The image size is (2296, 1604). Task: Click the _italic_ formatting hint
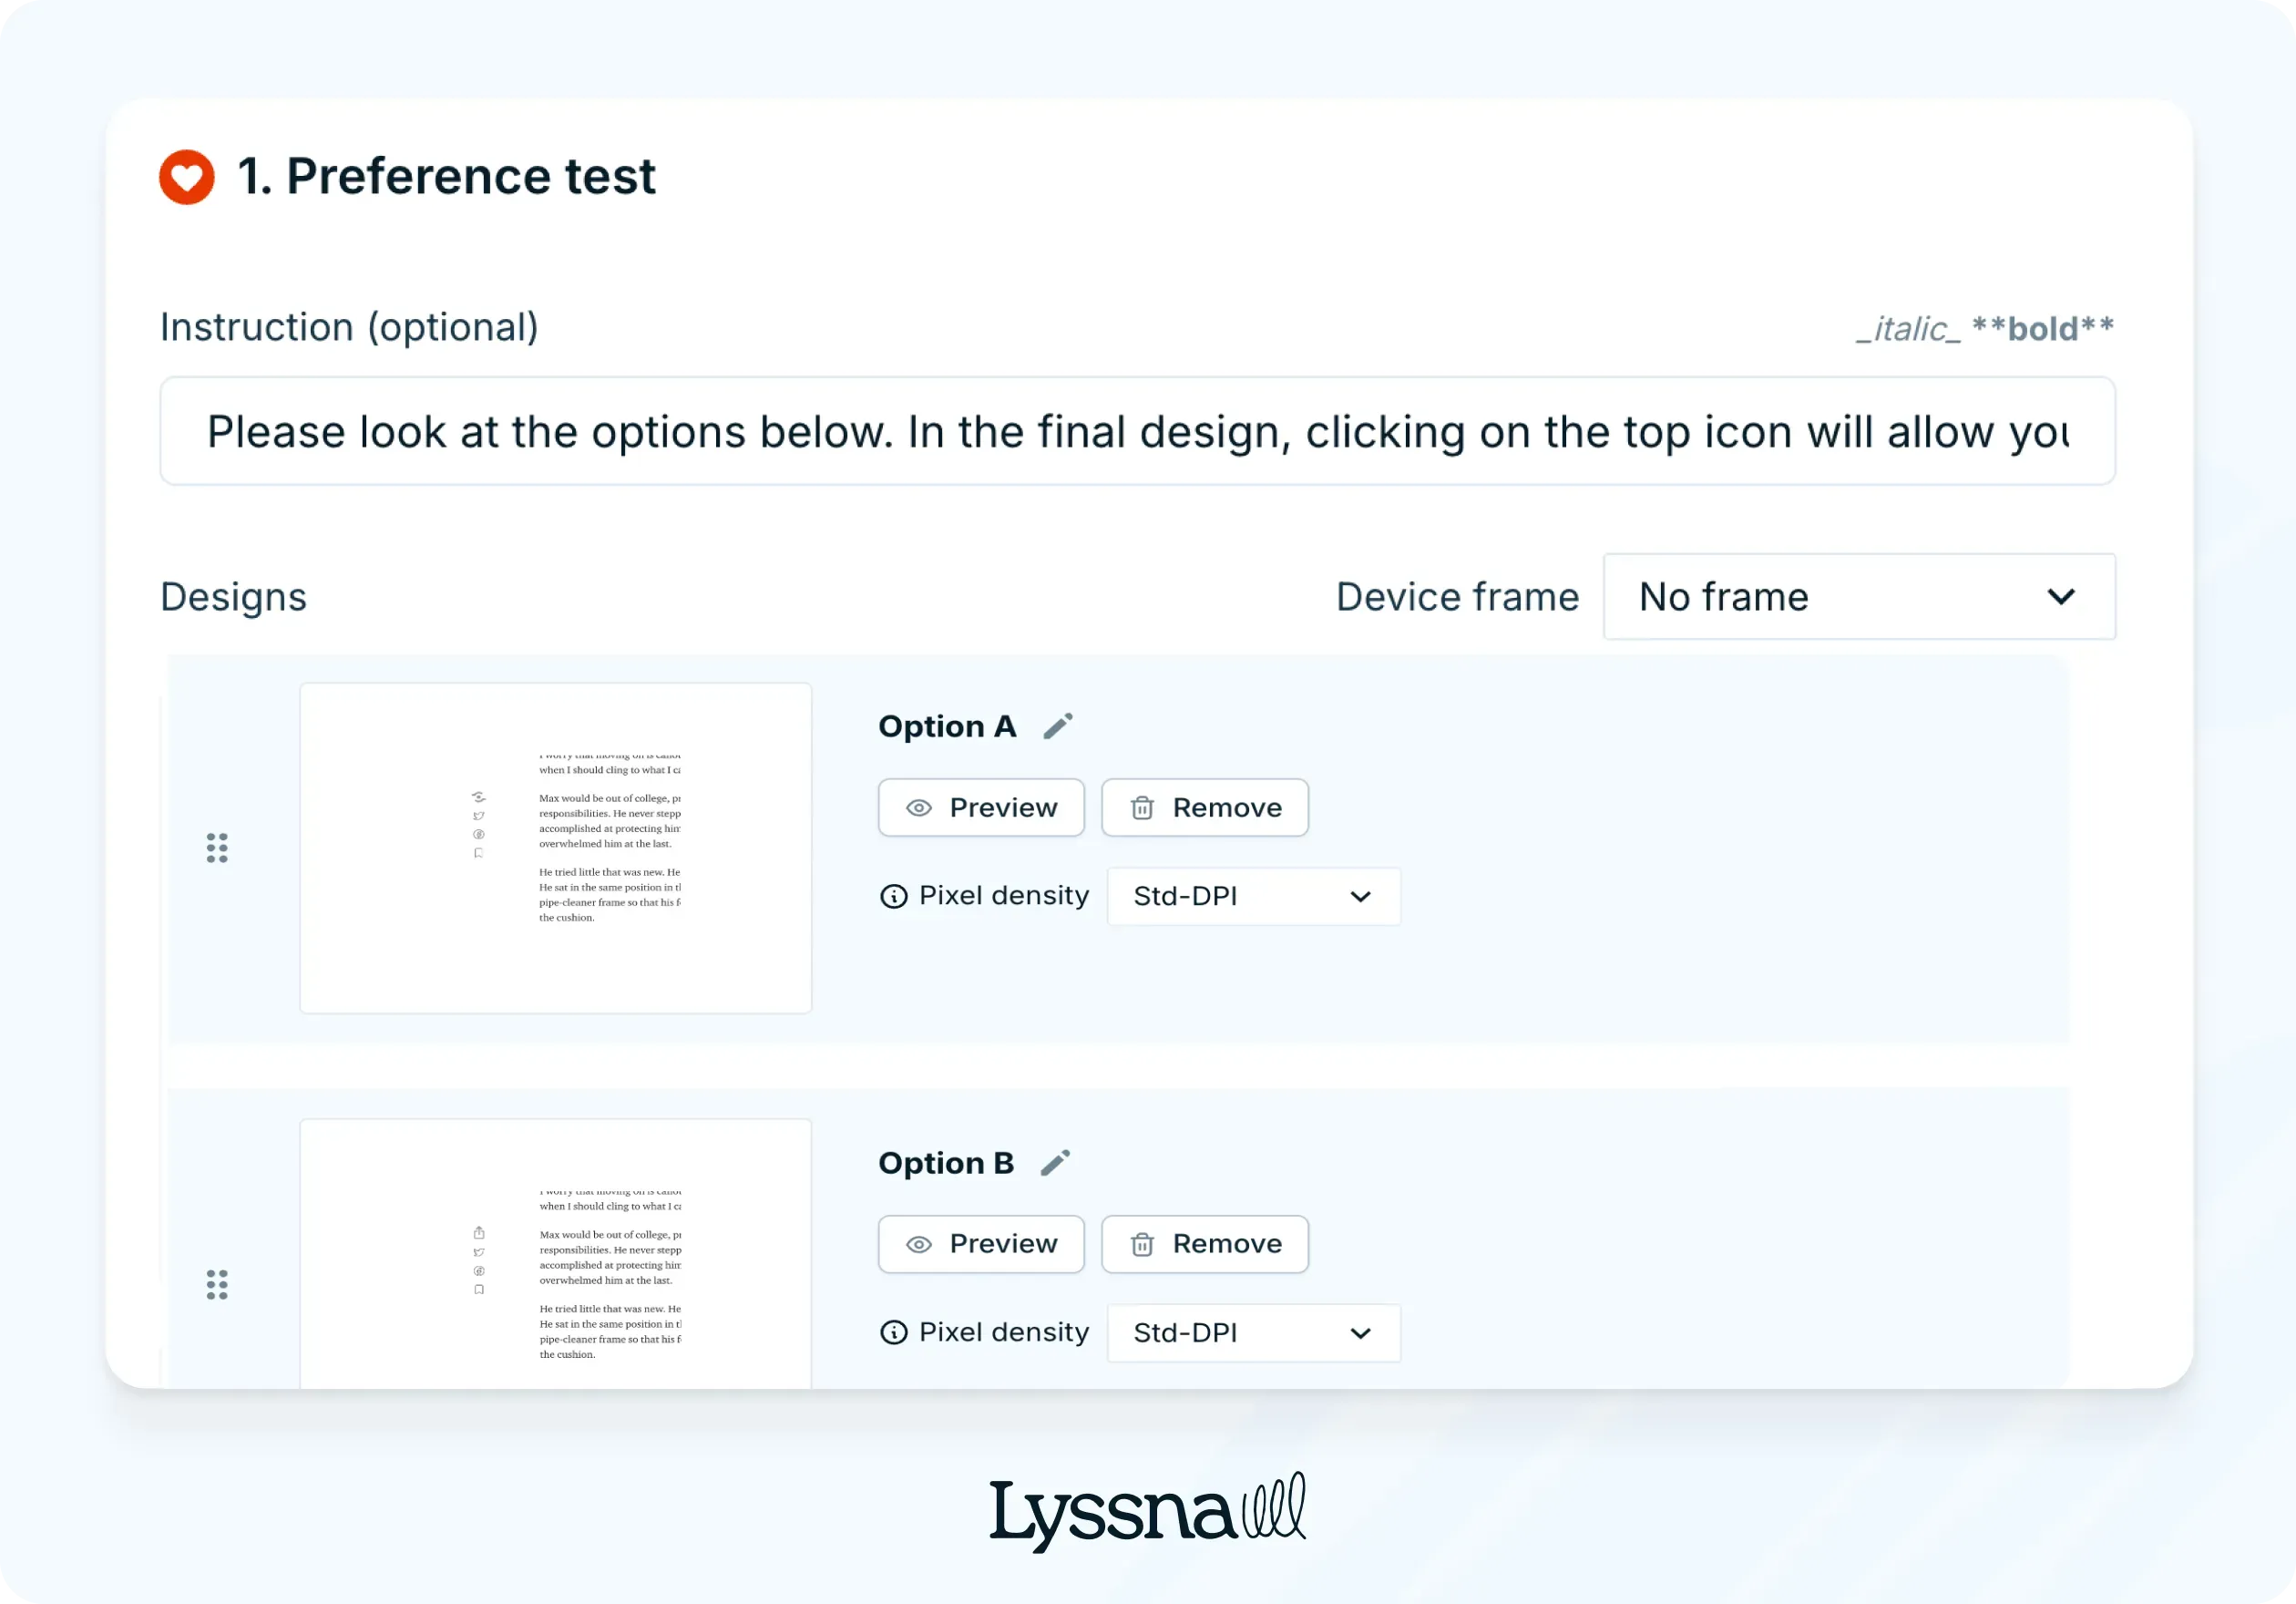[1907, 329]
